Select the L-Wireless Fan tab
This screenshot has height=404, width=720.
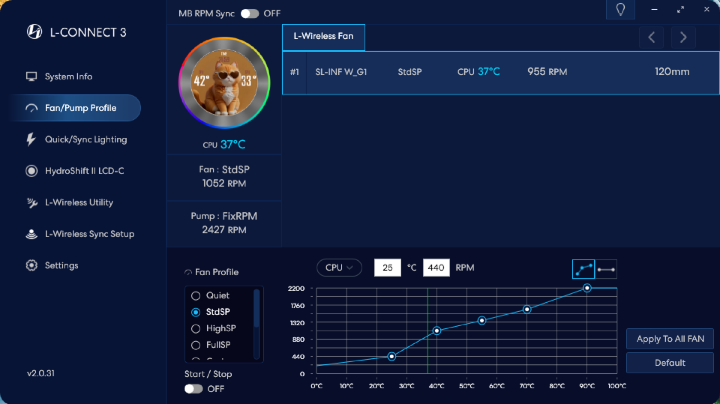point(324,37)
